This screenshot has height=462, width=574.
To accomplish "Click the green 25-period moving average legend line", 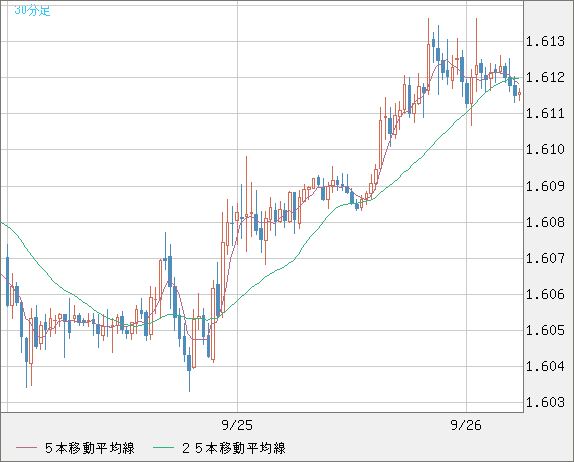I will pyautogui.click(x=163, y=448).
